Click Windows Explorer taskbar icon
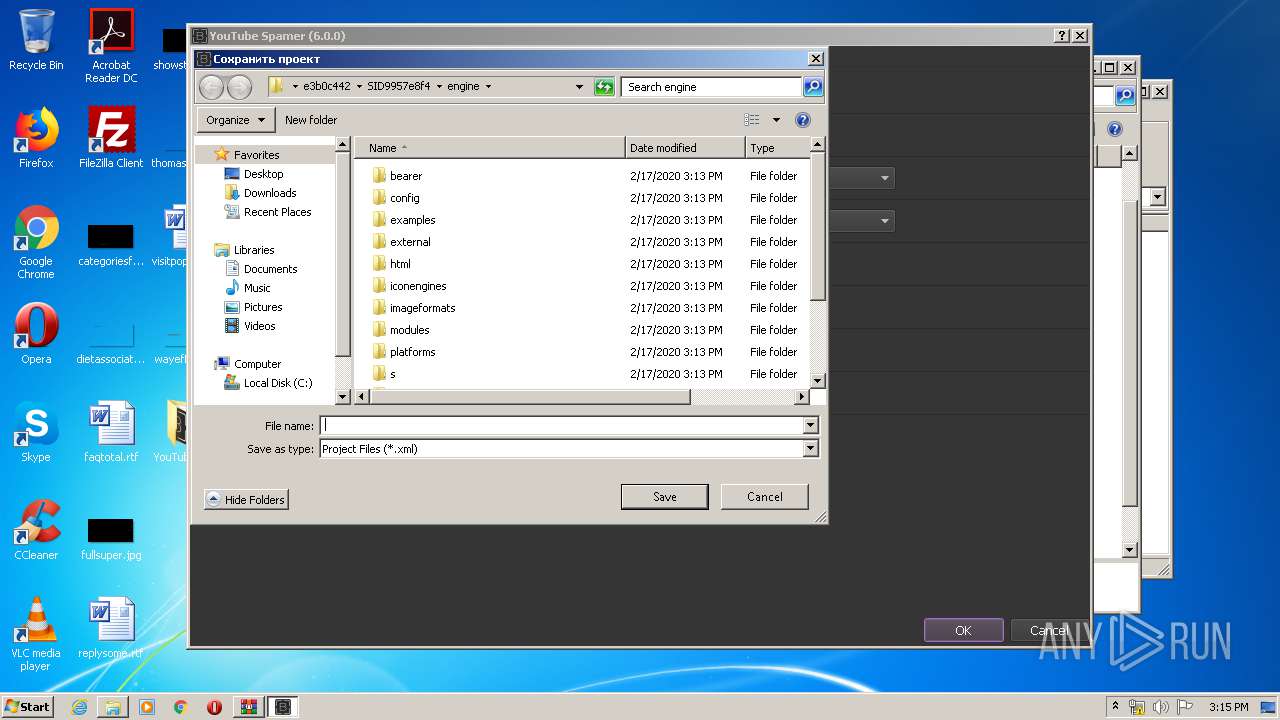 coord(113,707)
